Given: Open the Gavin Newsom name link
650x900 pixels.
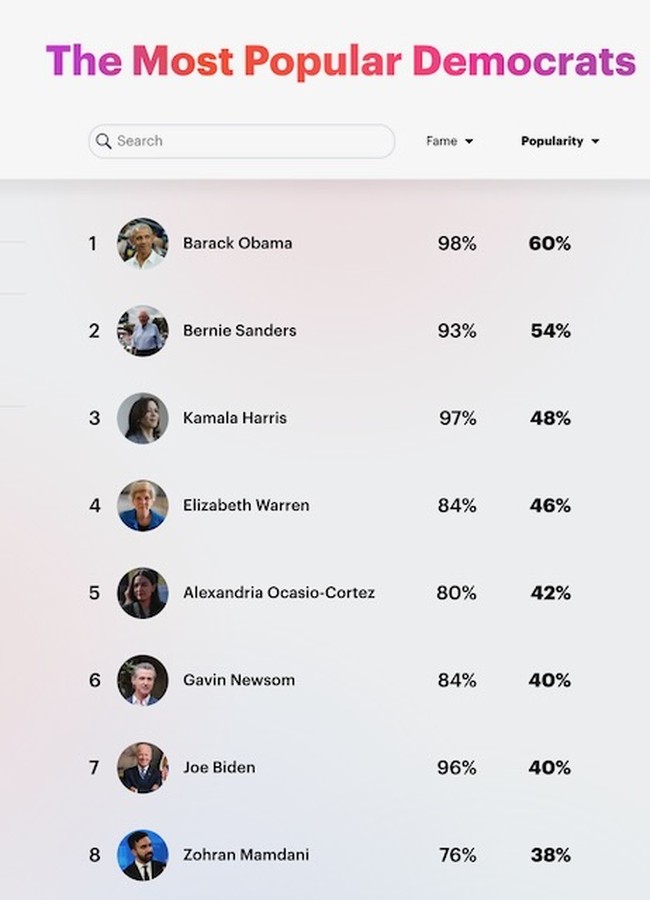Looking at the screenshot, I should pos(239,680).
